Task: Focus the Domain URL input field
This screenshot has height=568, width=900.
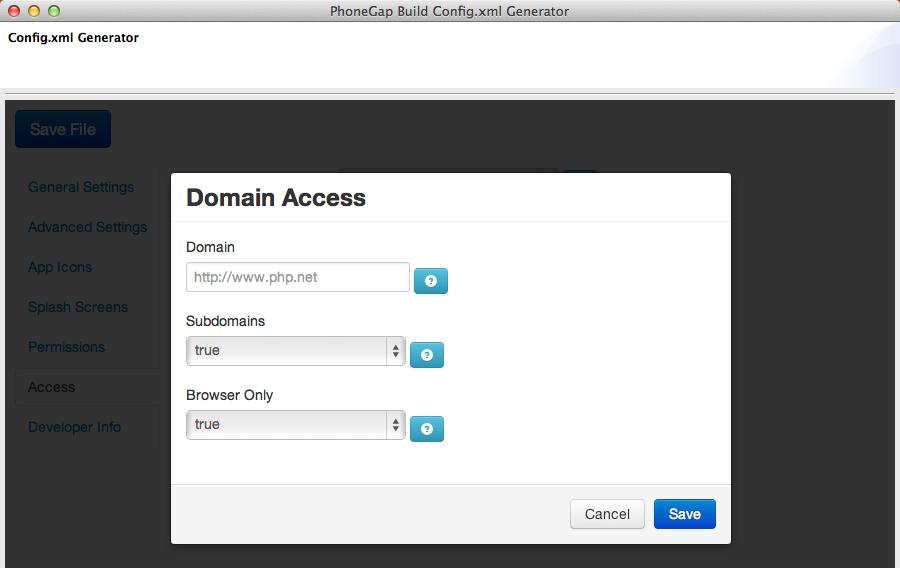Action: 297,277
